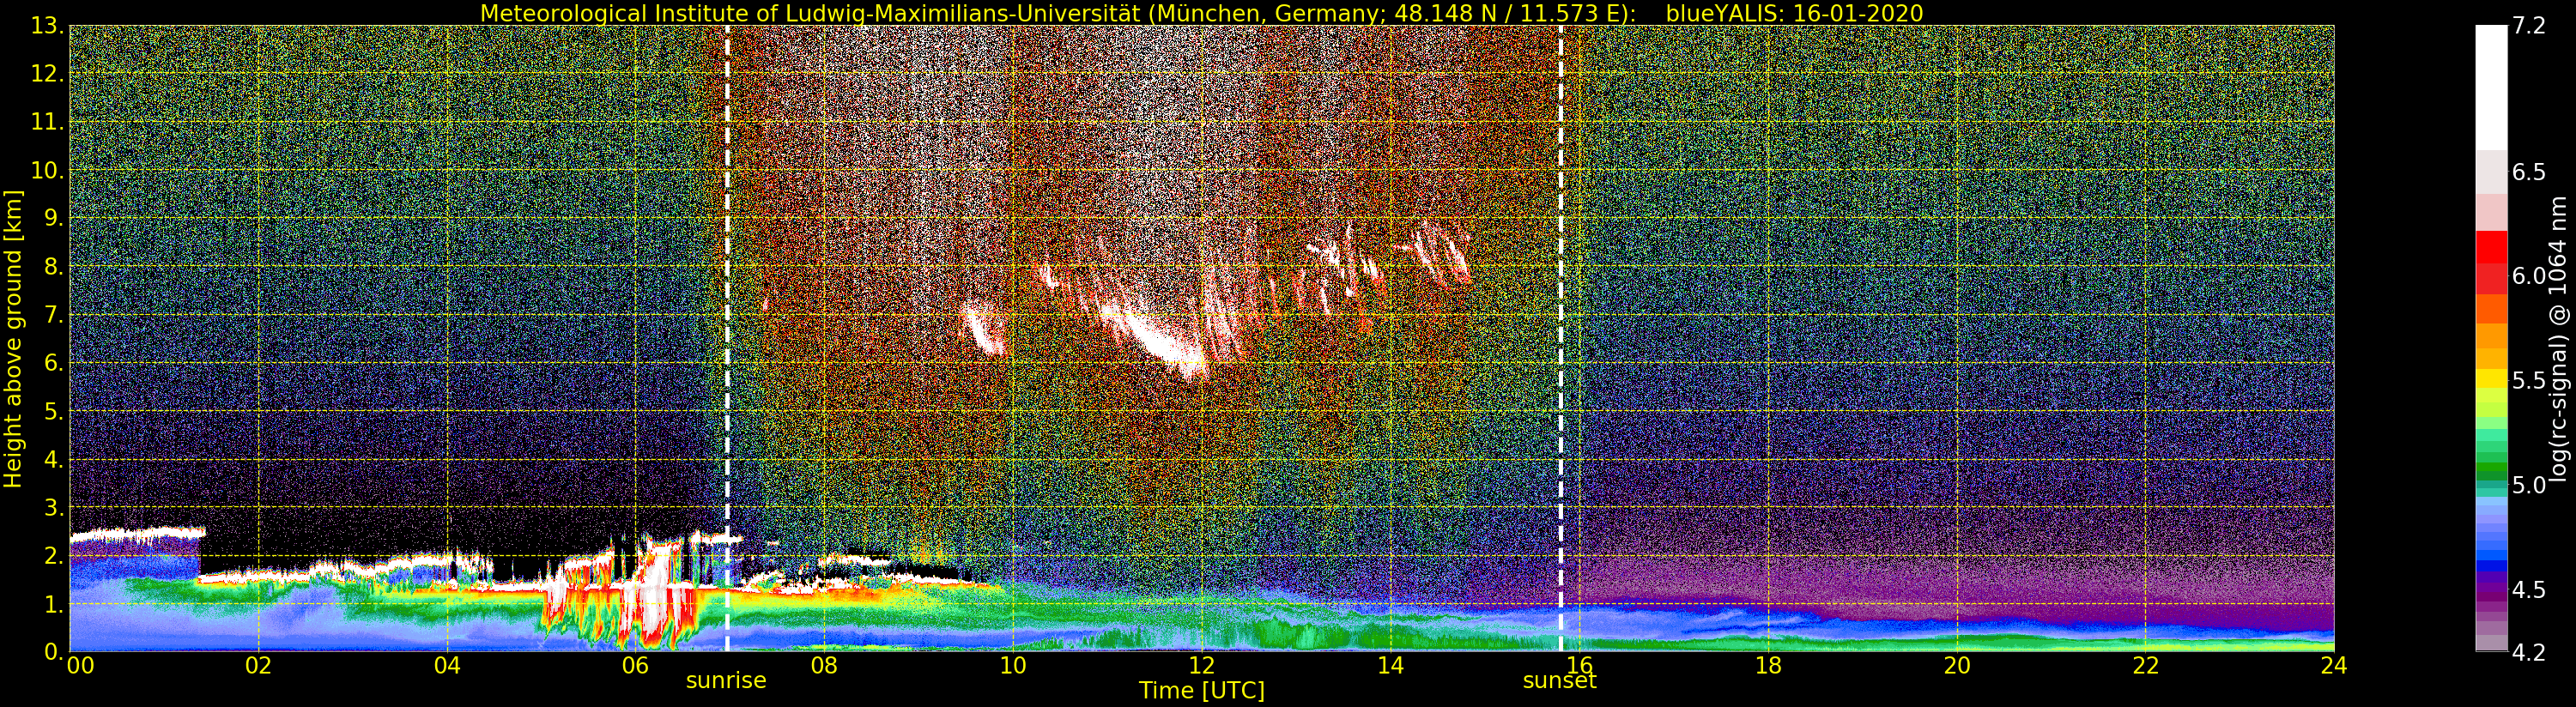
Task: Click the 'sunset' label below the axis
Action: pos(1559,681)
